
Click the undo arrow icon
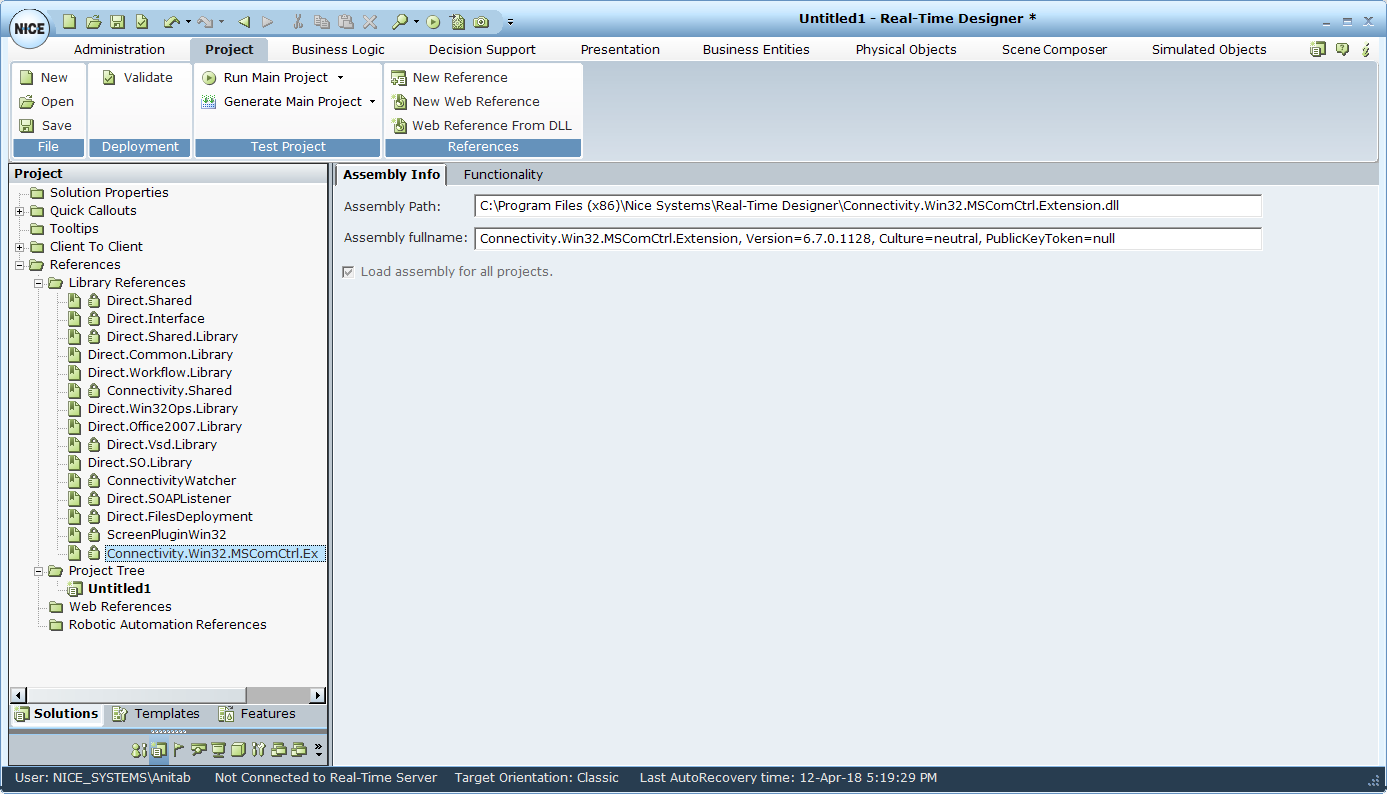pyautogui.click(x=172, y=21)
